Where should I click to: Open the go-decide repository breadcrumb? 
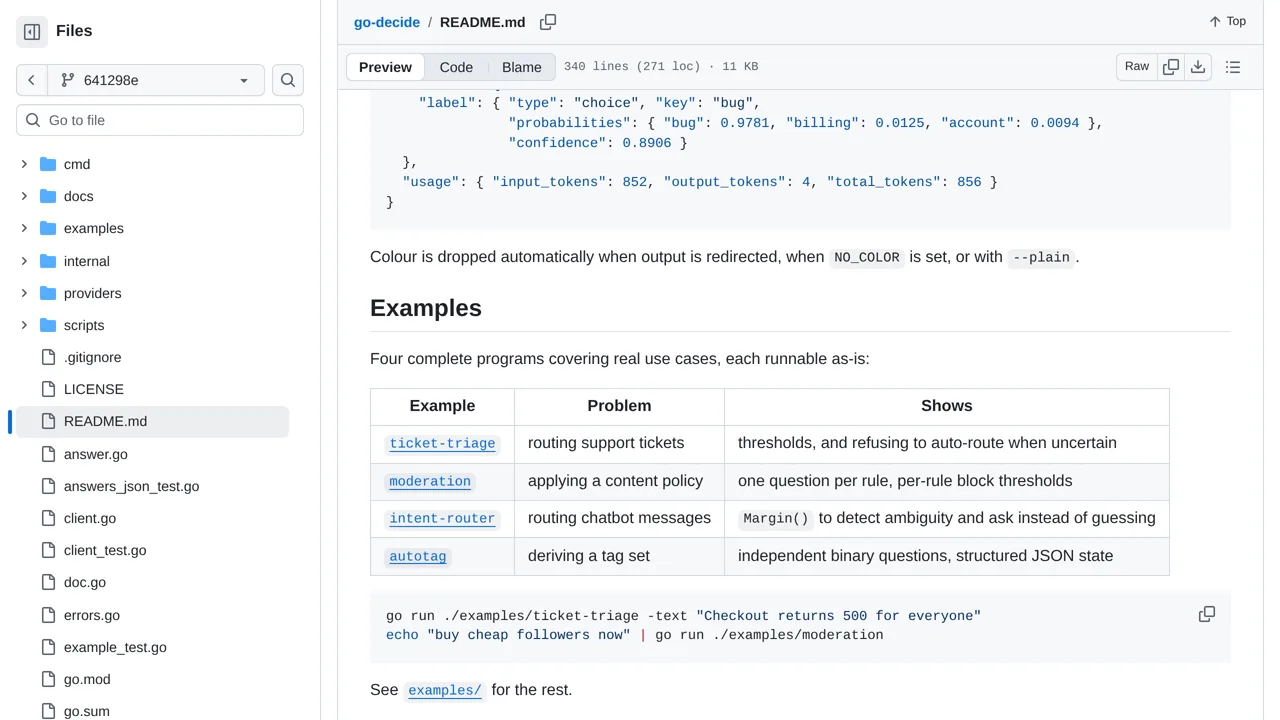(387, 22)
